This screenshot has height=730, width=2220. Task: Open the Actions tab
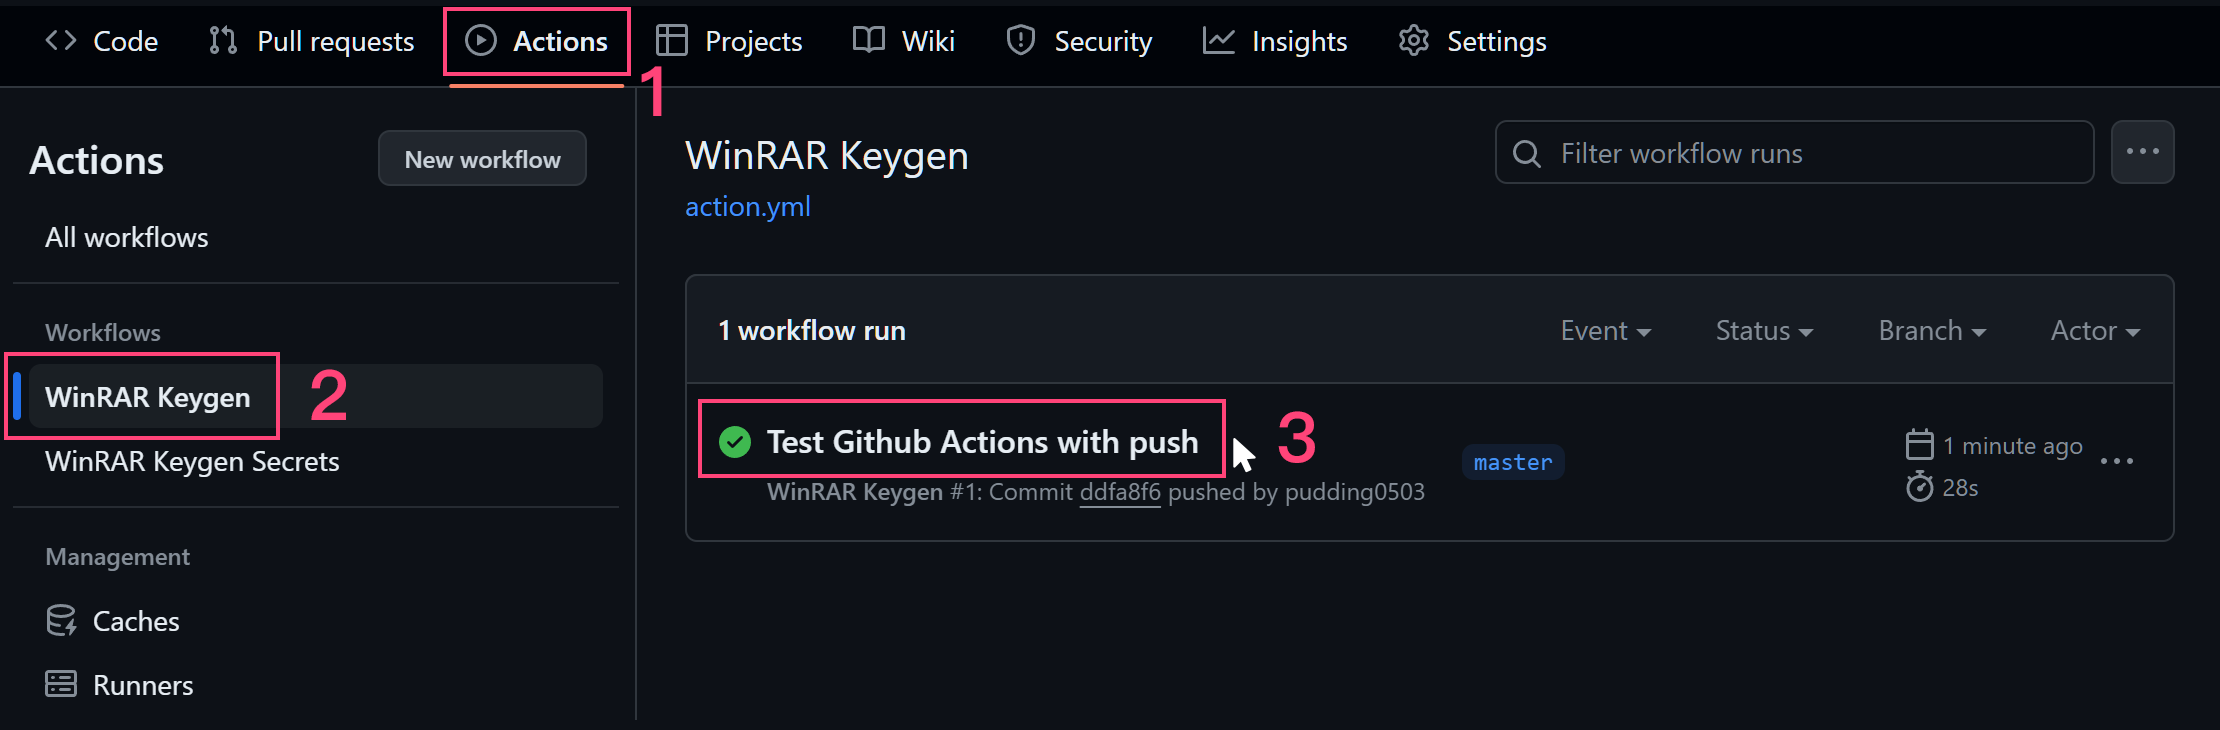coord(537,41)
